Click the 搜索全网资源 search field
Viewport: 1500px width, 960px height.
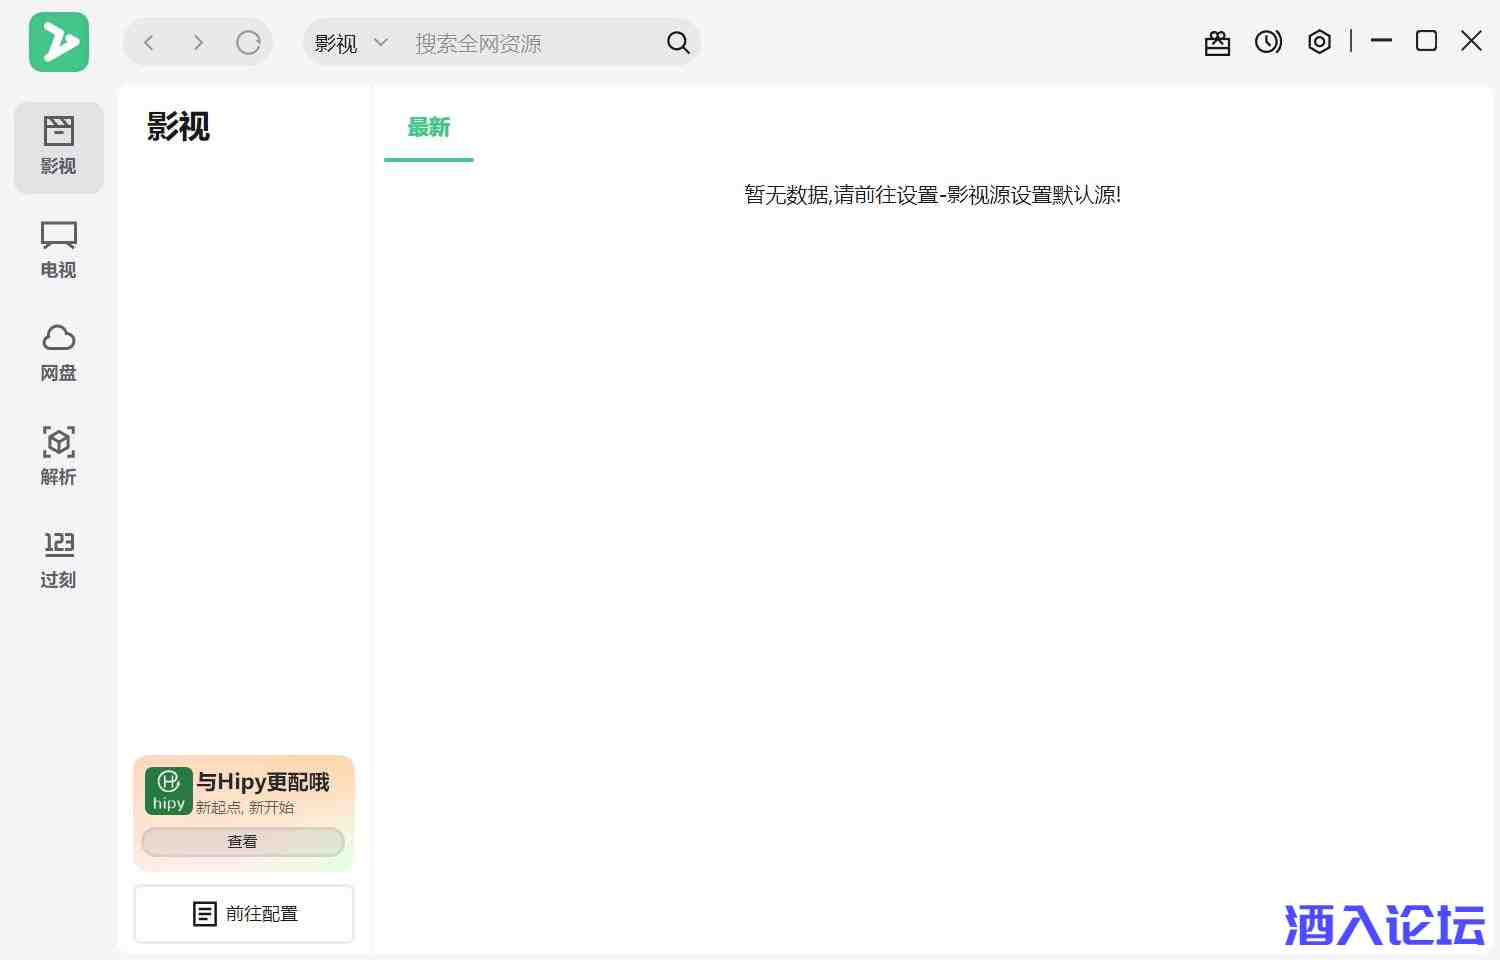point(530,43)
